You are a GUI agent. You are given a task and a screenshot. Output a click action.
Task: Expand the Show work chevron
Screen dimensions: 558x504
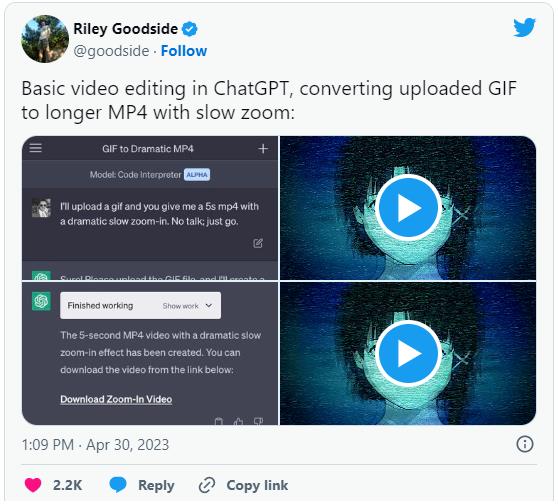[209, 305]
